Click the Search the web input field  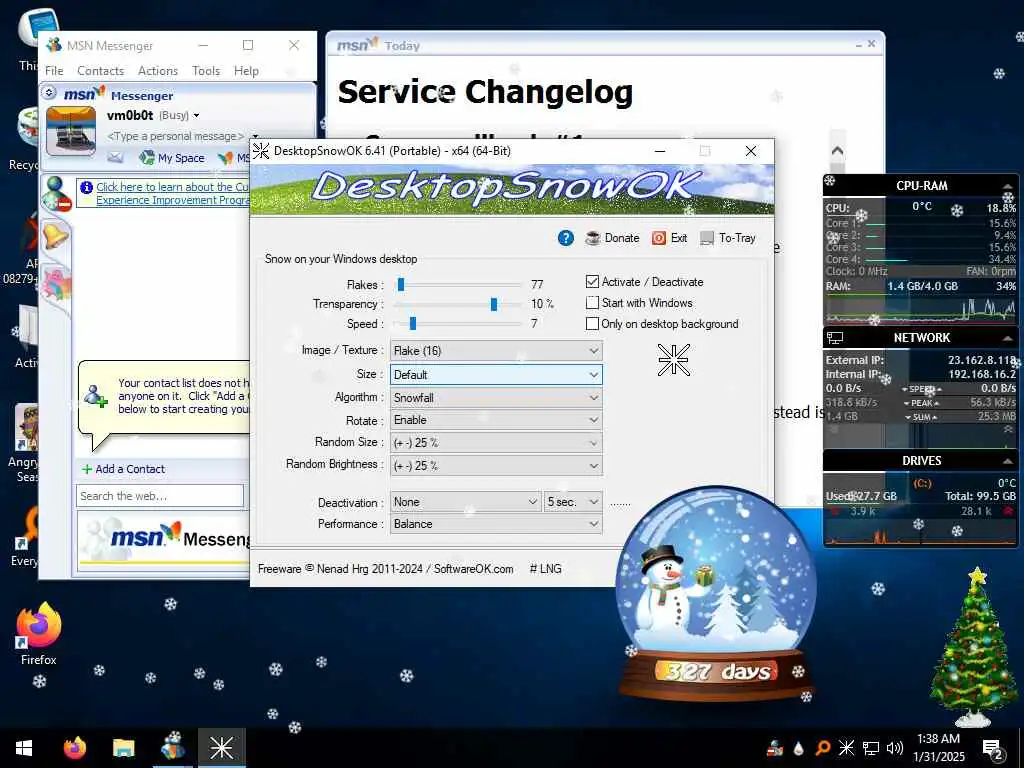pos(160,496)
